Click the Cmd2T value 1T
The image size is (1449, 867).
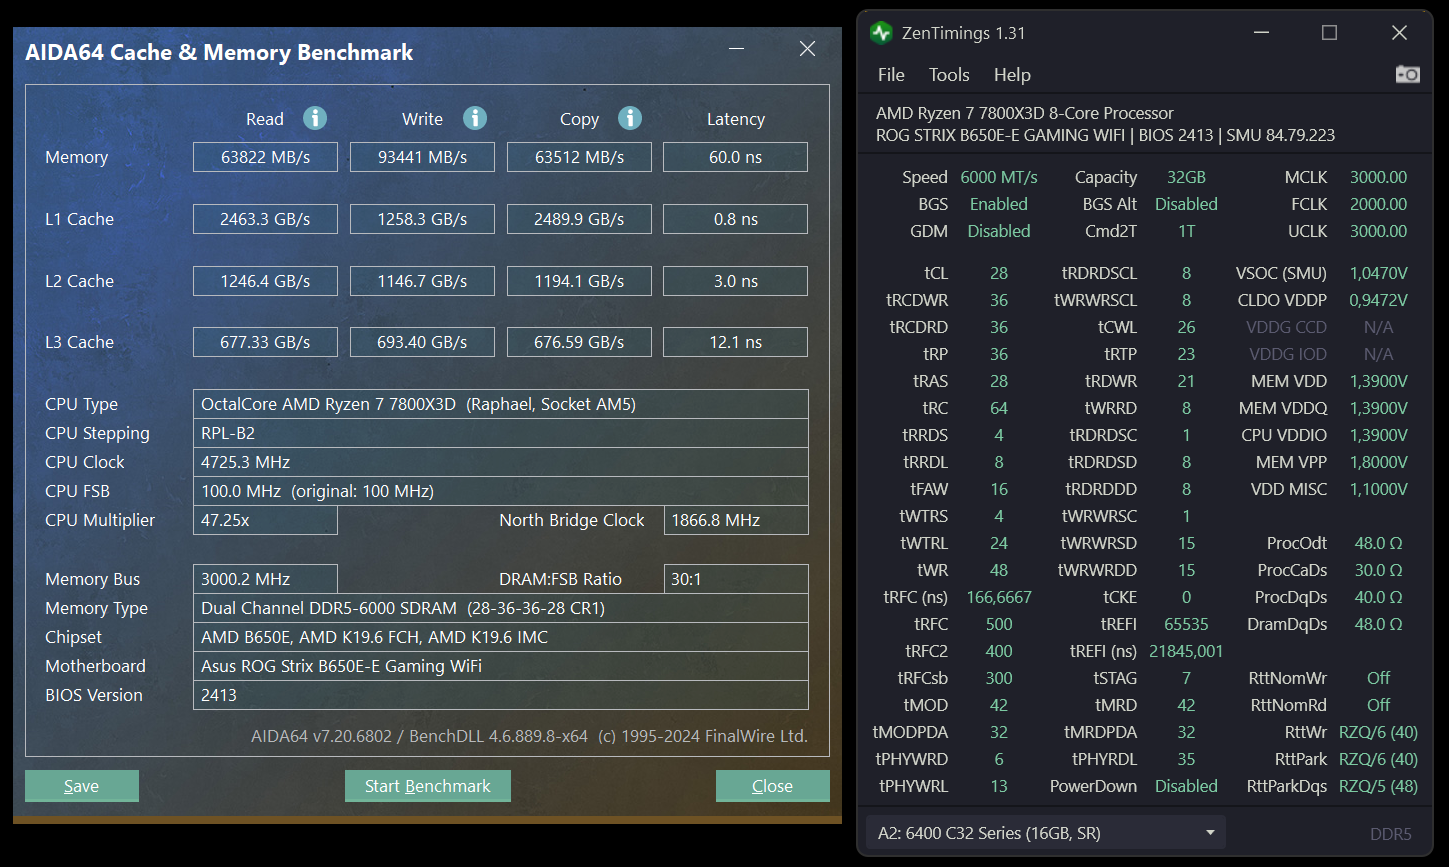click(1186, 231)
